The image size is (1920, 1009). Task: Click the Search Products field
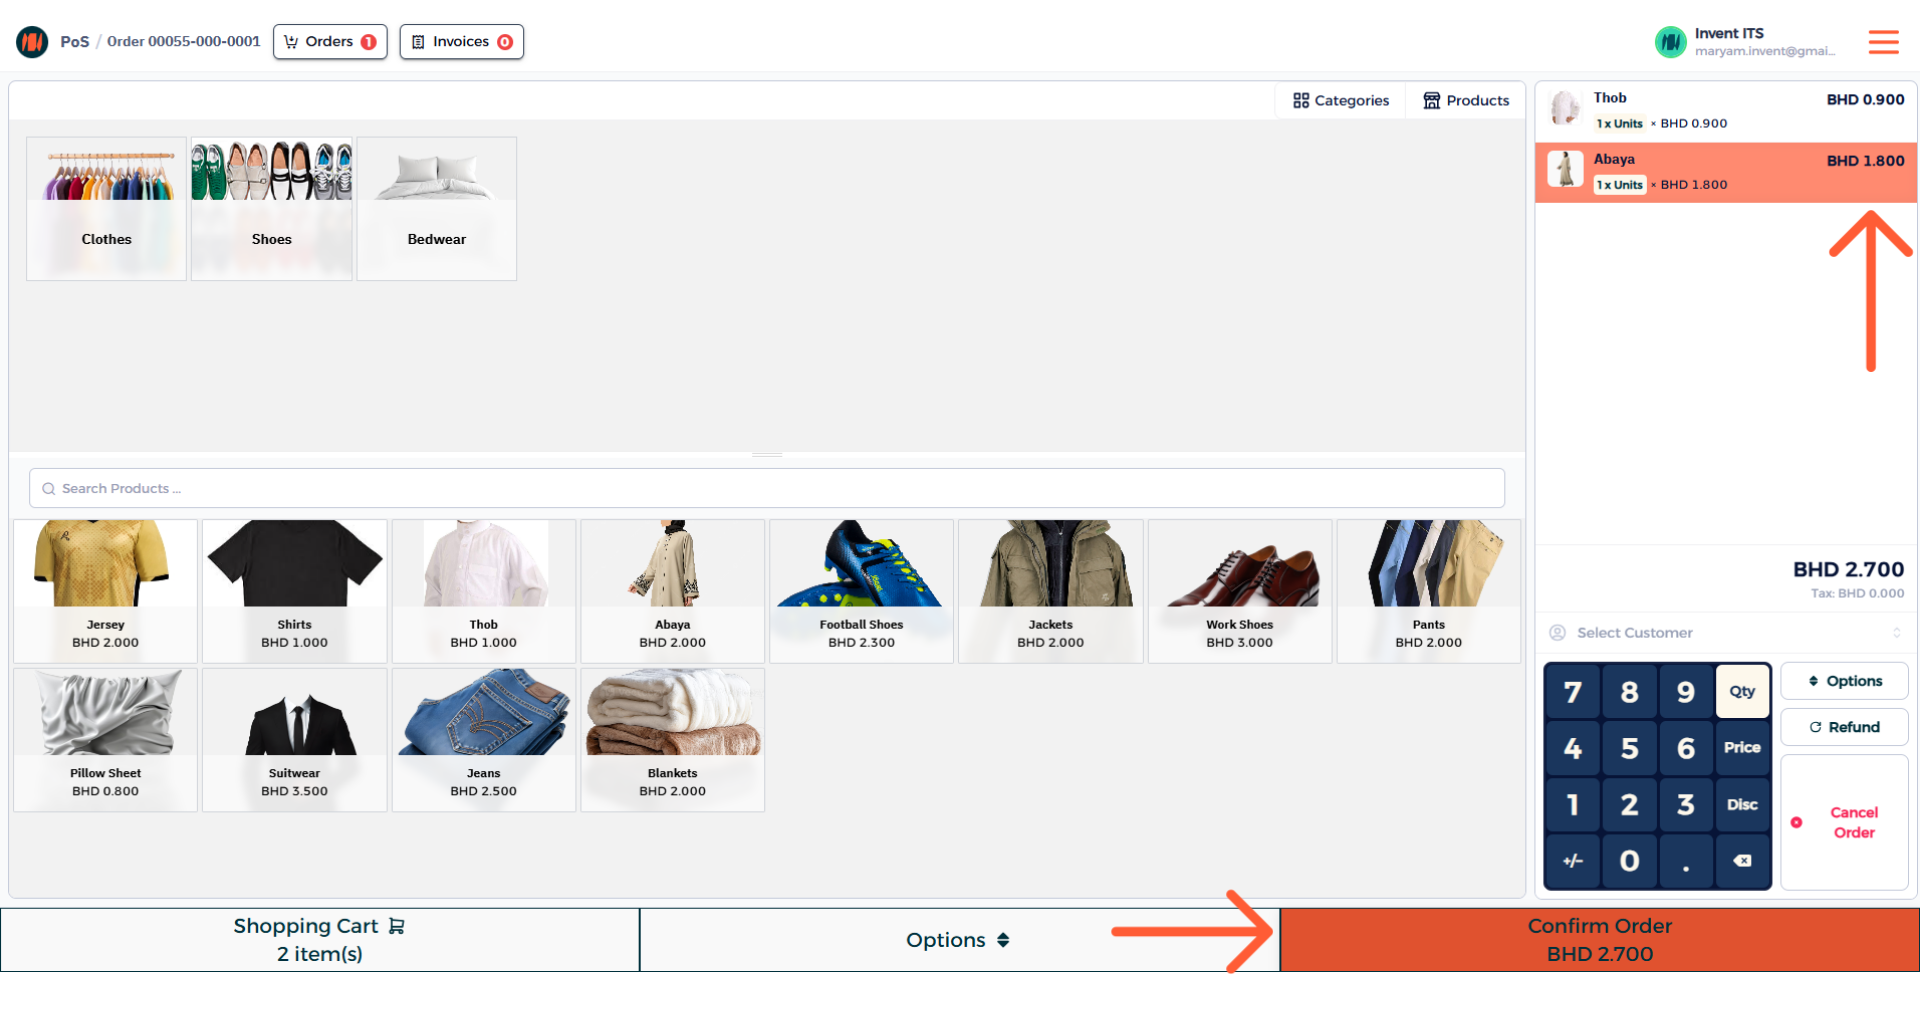[767, 489]
